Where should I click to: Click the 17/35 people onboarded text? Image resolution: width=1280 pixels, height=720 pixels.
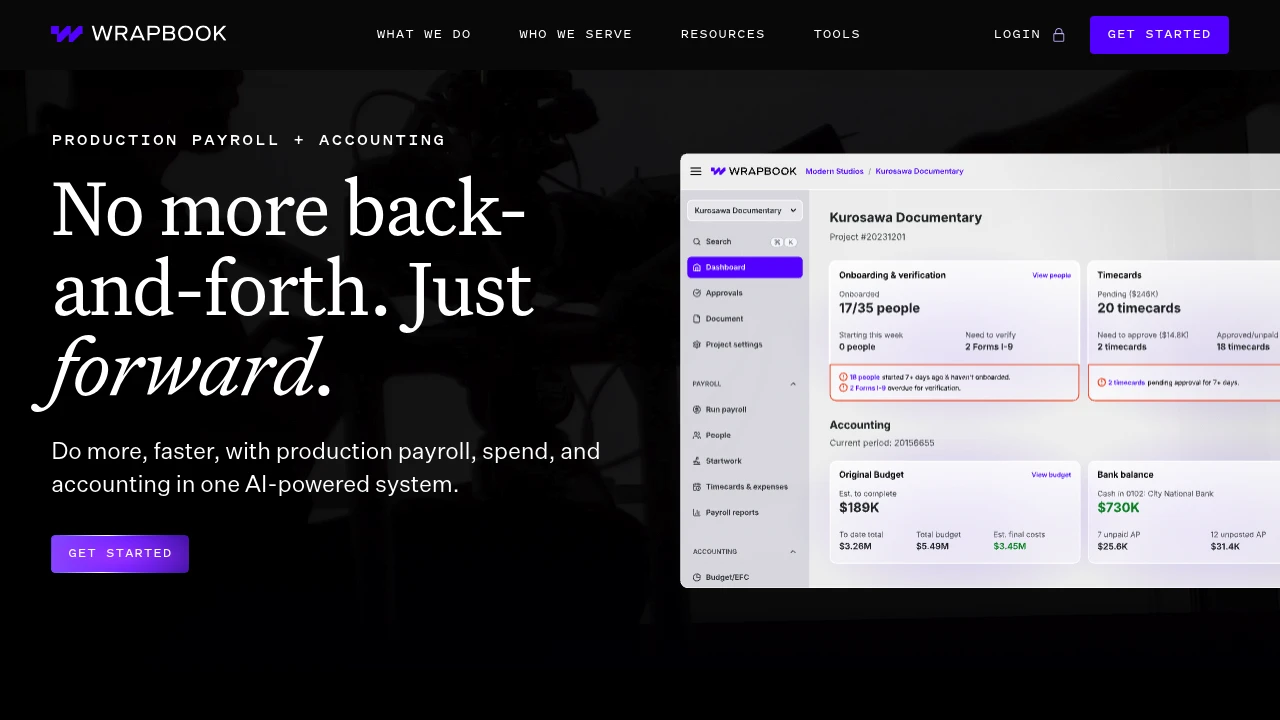879,308
